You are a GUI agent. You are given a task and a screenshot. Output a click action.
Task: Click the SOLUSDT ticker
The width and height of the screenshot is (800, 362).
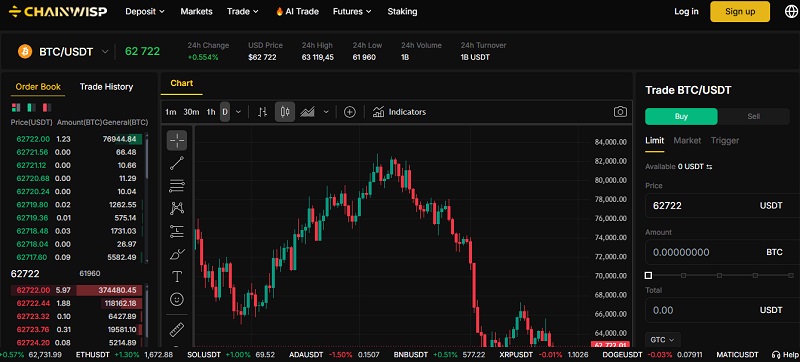point(231,354)
